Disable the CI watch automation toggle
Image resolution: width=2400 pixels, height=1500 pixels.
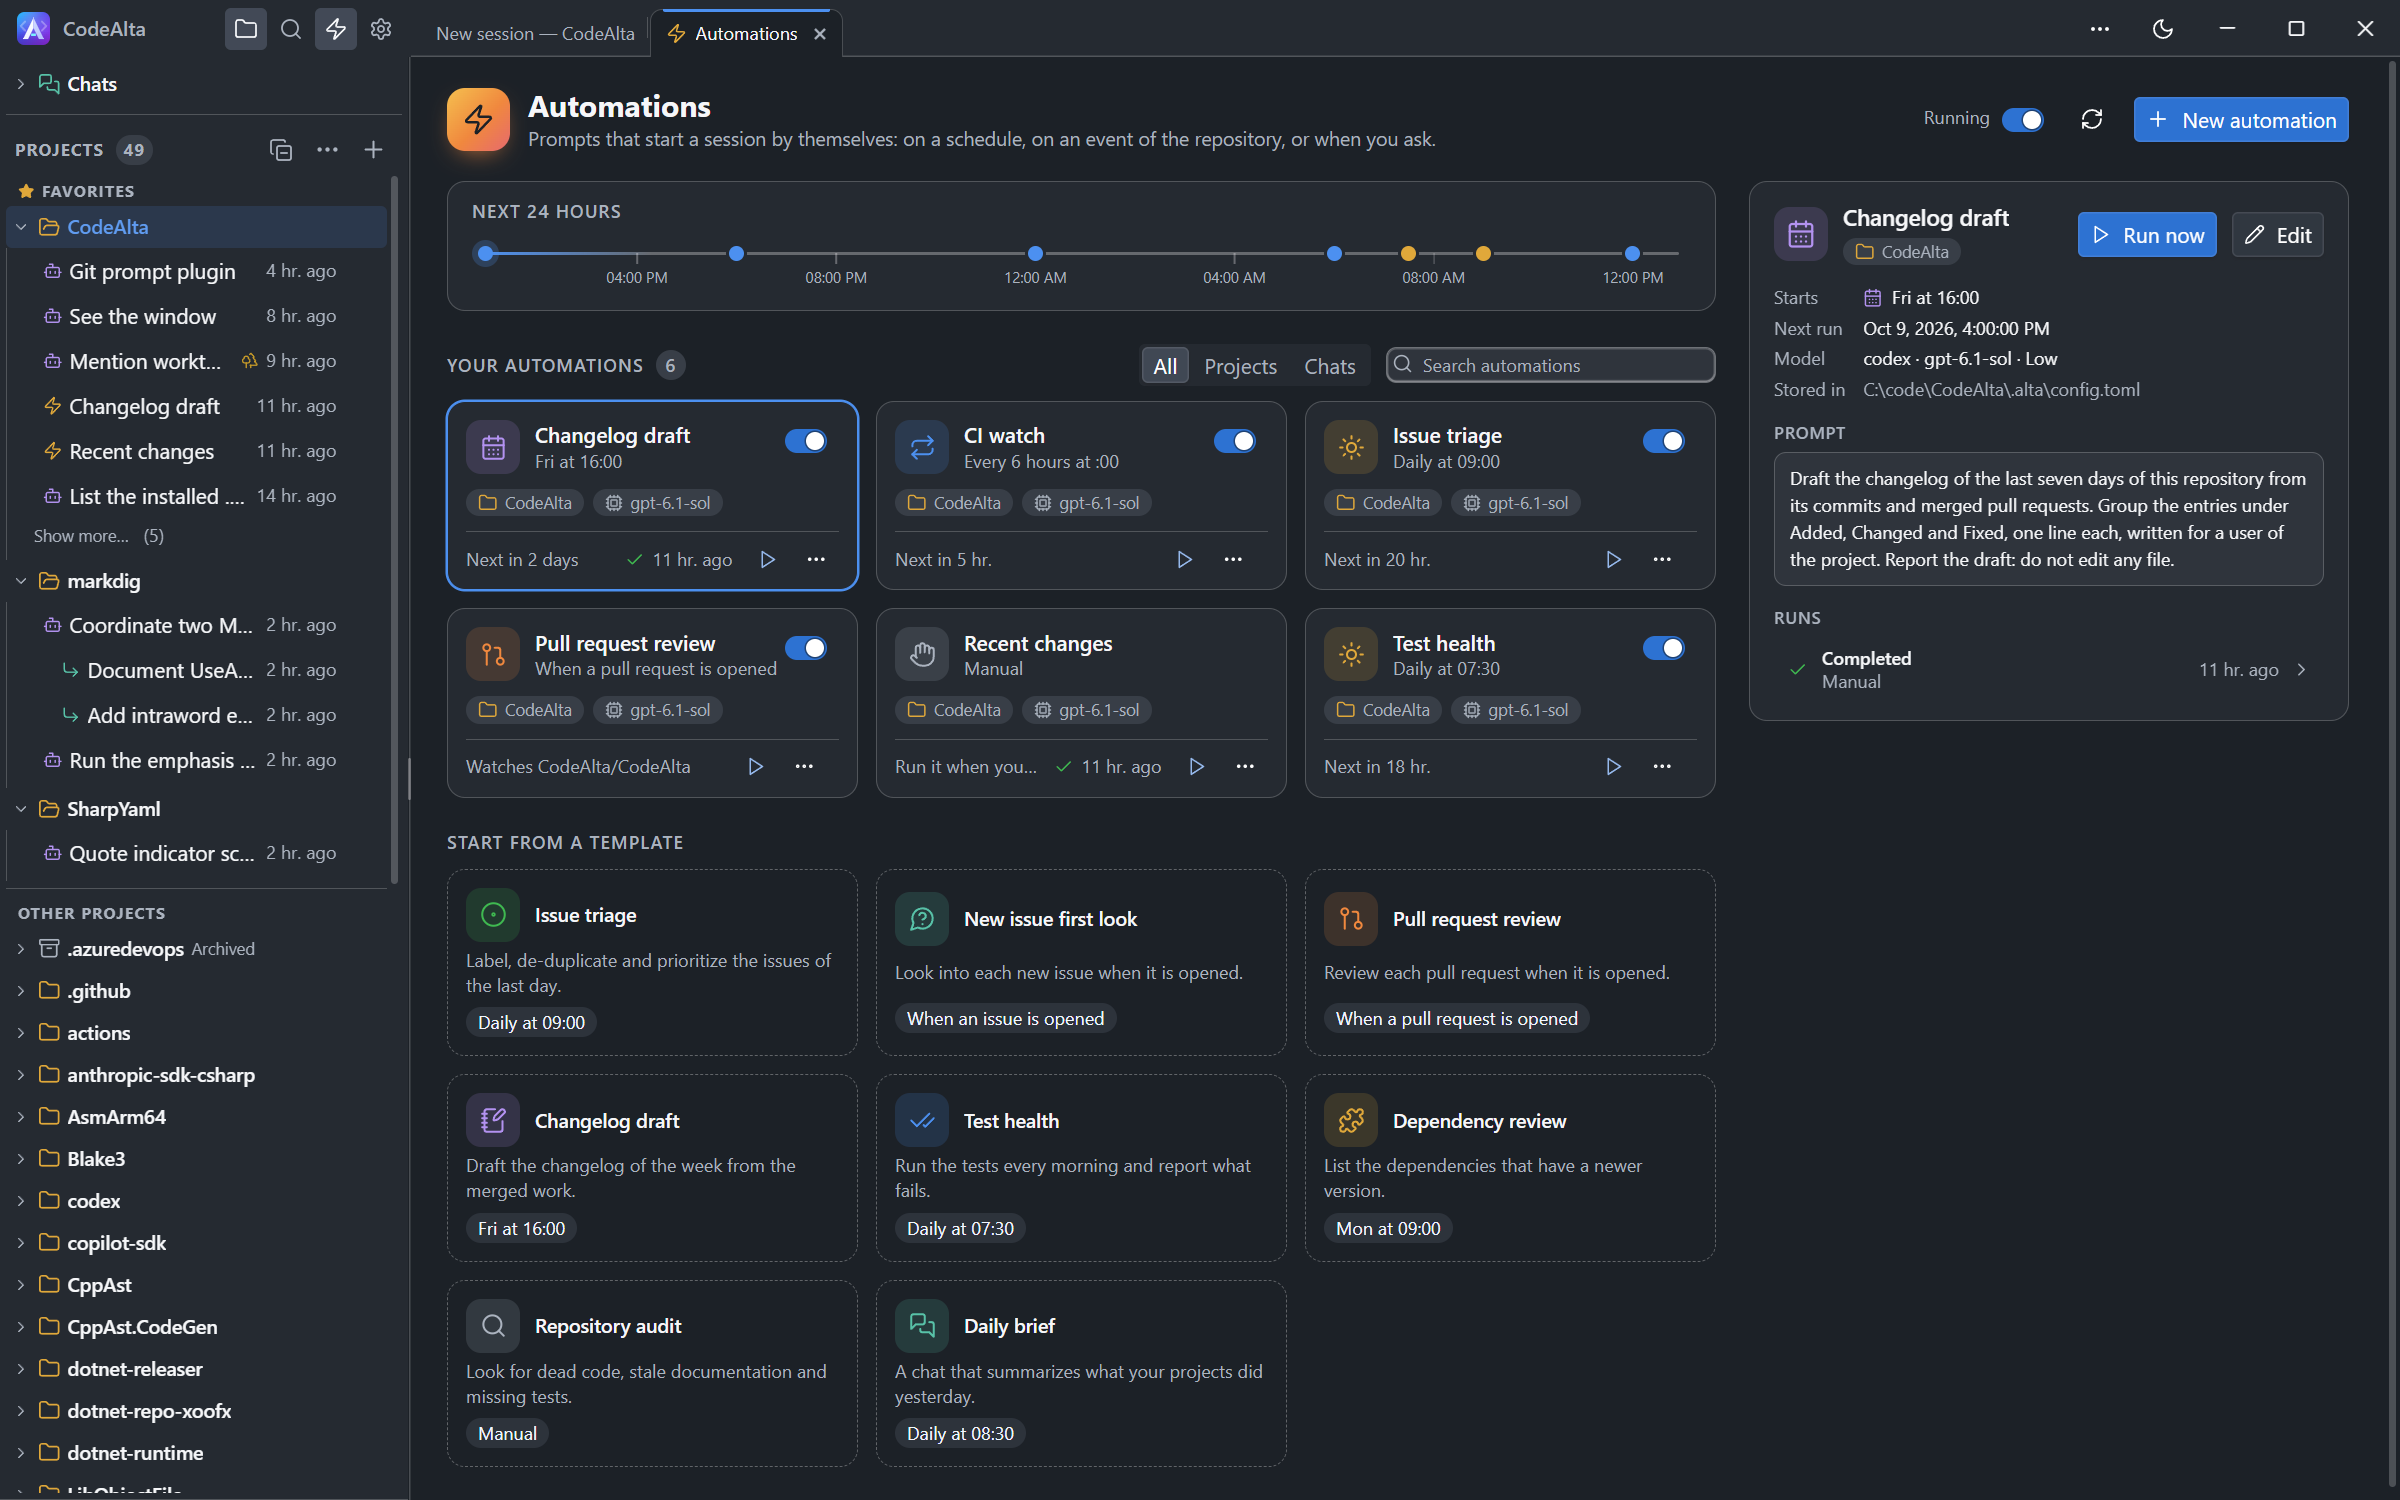tap(1235, 441)
